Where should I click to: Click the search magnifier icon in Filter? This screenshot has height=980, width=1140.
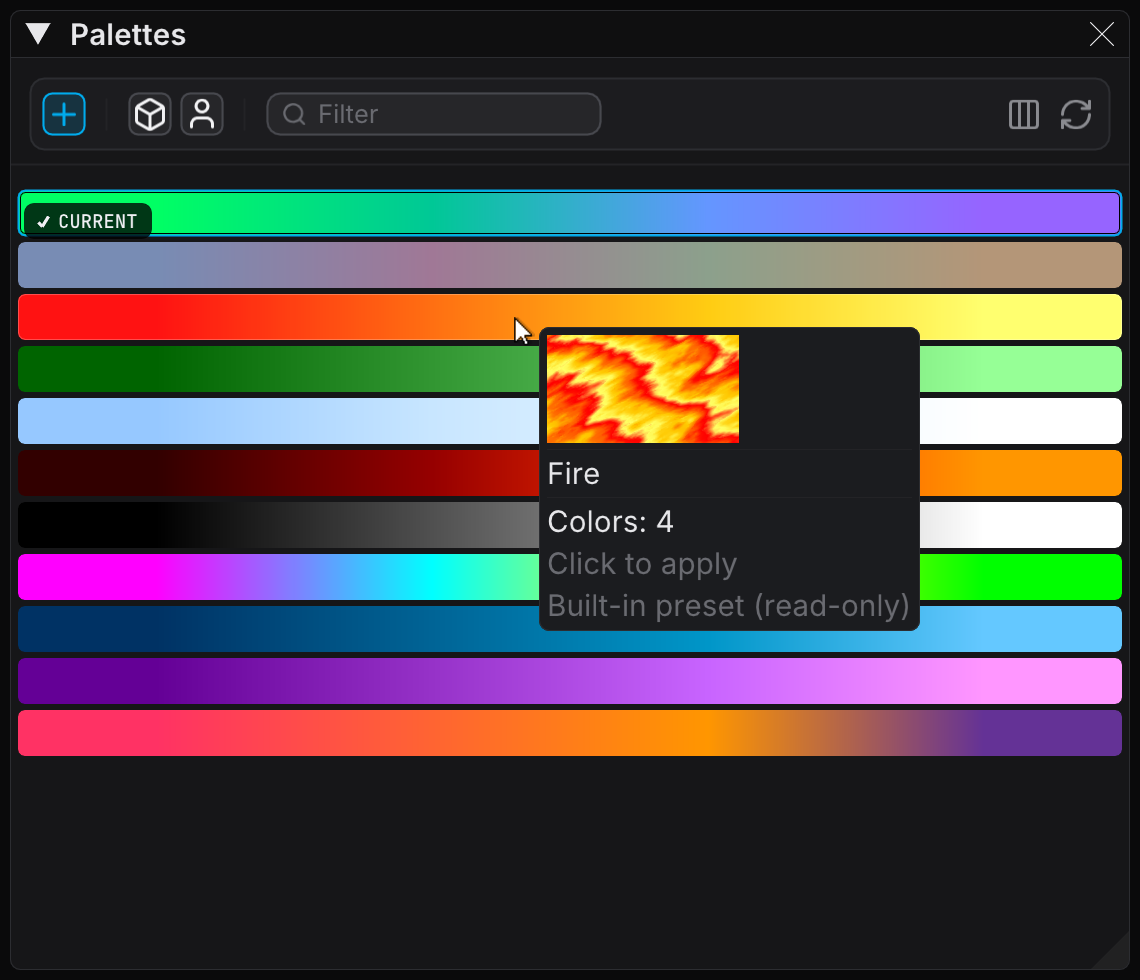click(294, 114)
